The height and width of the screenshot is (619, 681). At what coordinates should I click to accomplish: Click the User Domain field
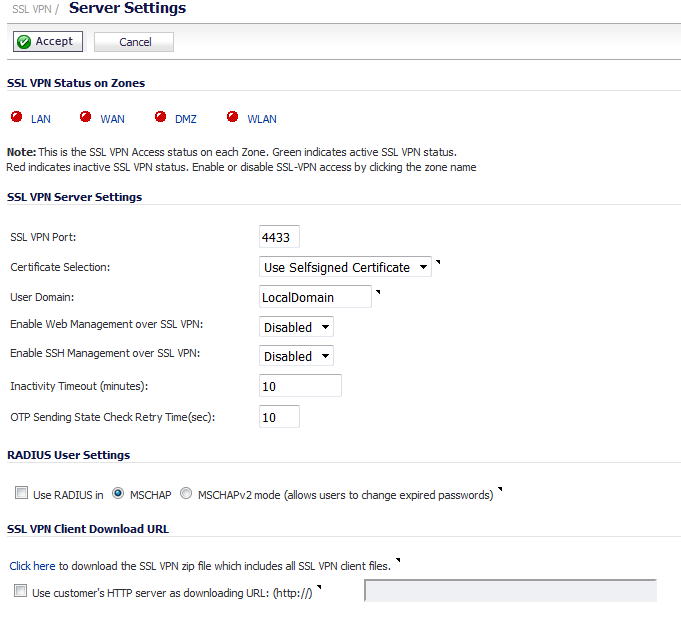(315, 297)
